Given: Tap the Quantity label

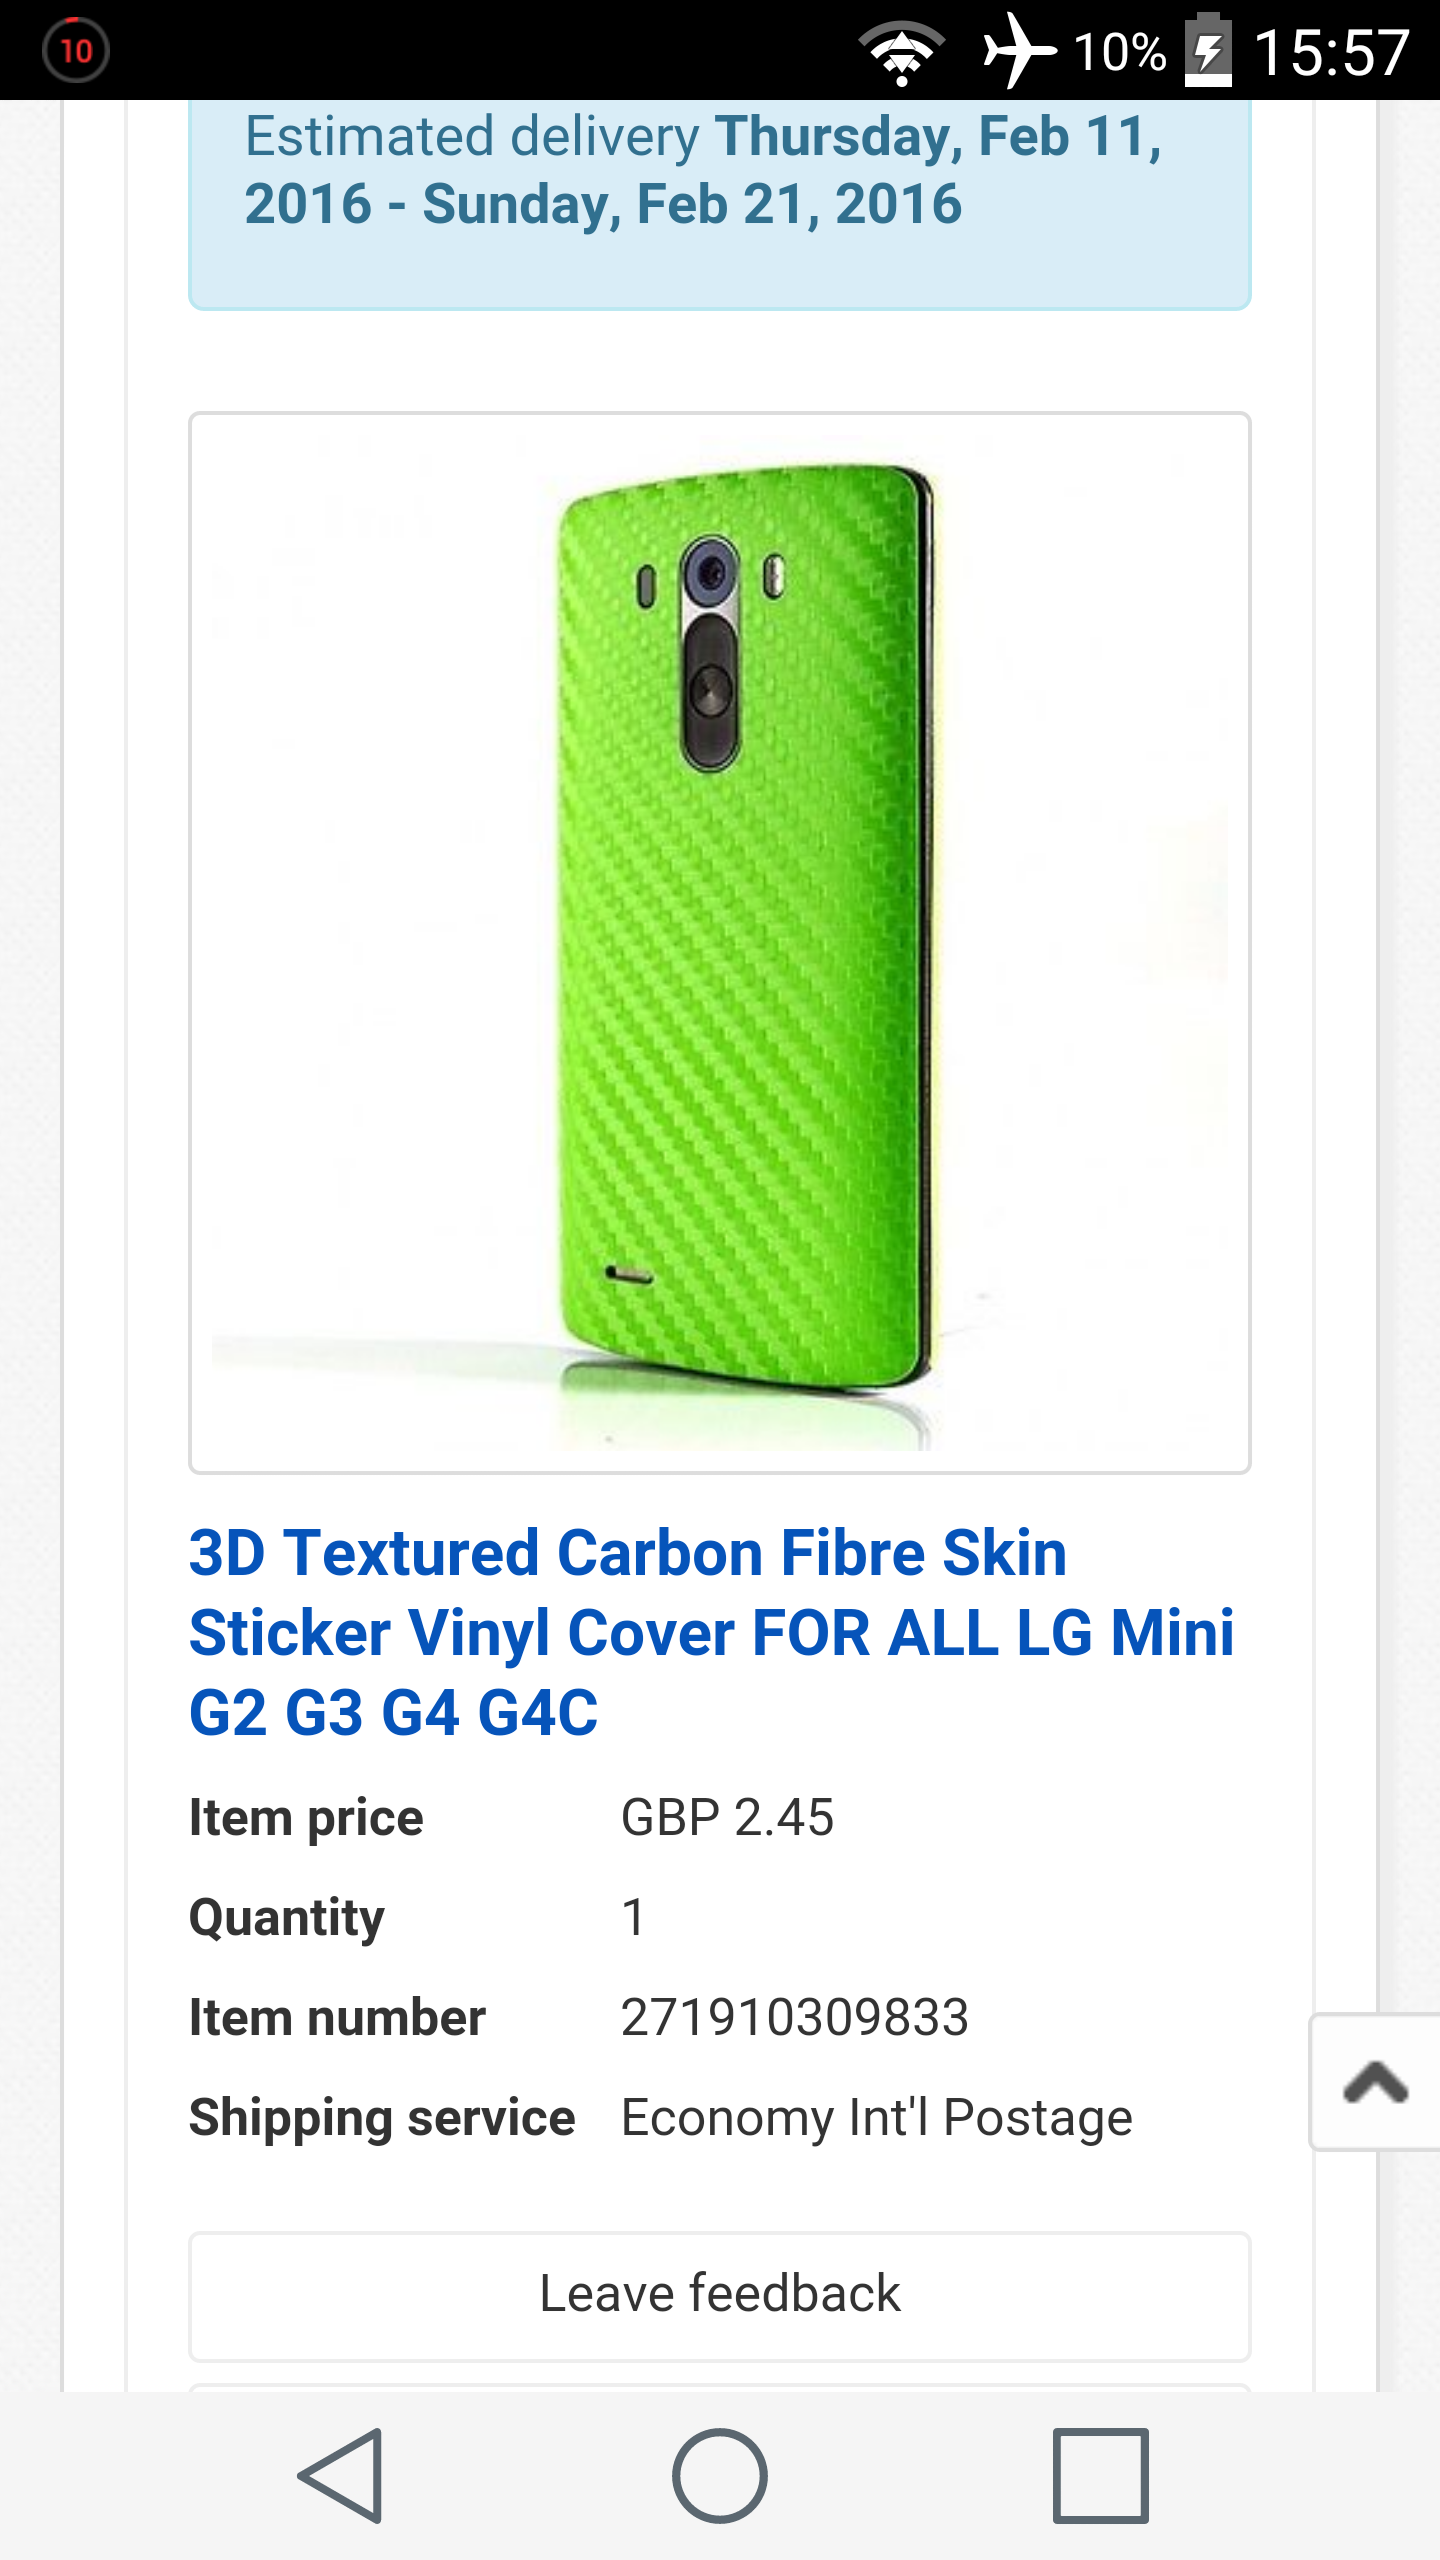Looking at the screenshot, I should [x=287, y=1917].
